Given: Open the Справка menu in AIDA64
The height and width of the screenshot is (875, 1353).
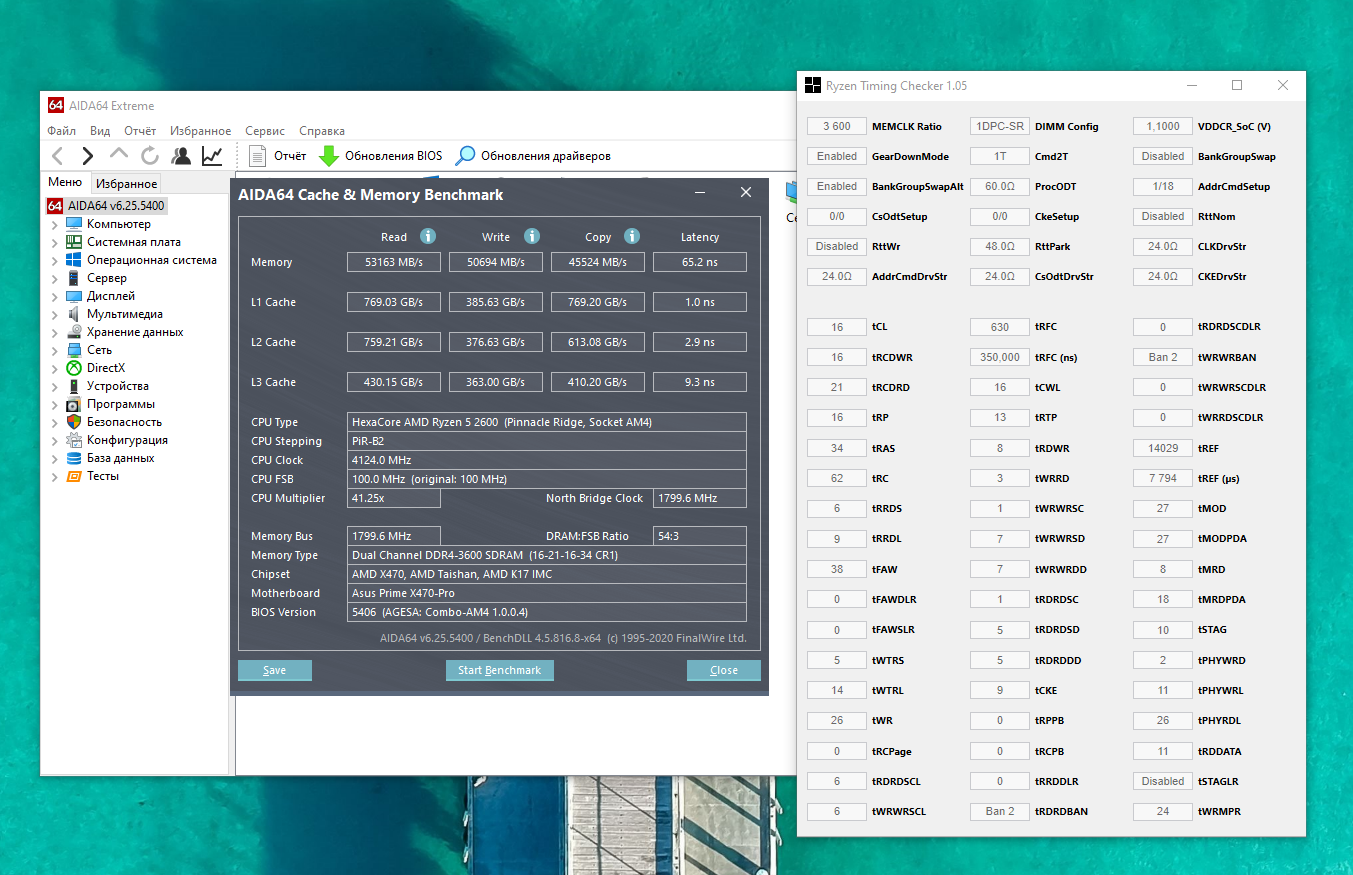Looking at the screenshot, I should click(322, 131).
